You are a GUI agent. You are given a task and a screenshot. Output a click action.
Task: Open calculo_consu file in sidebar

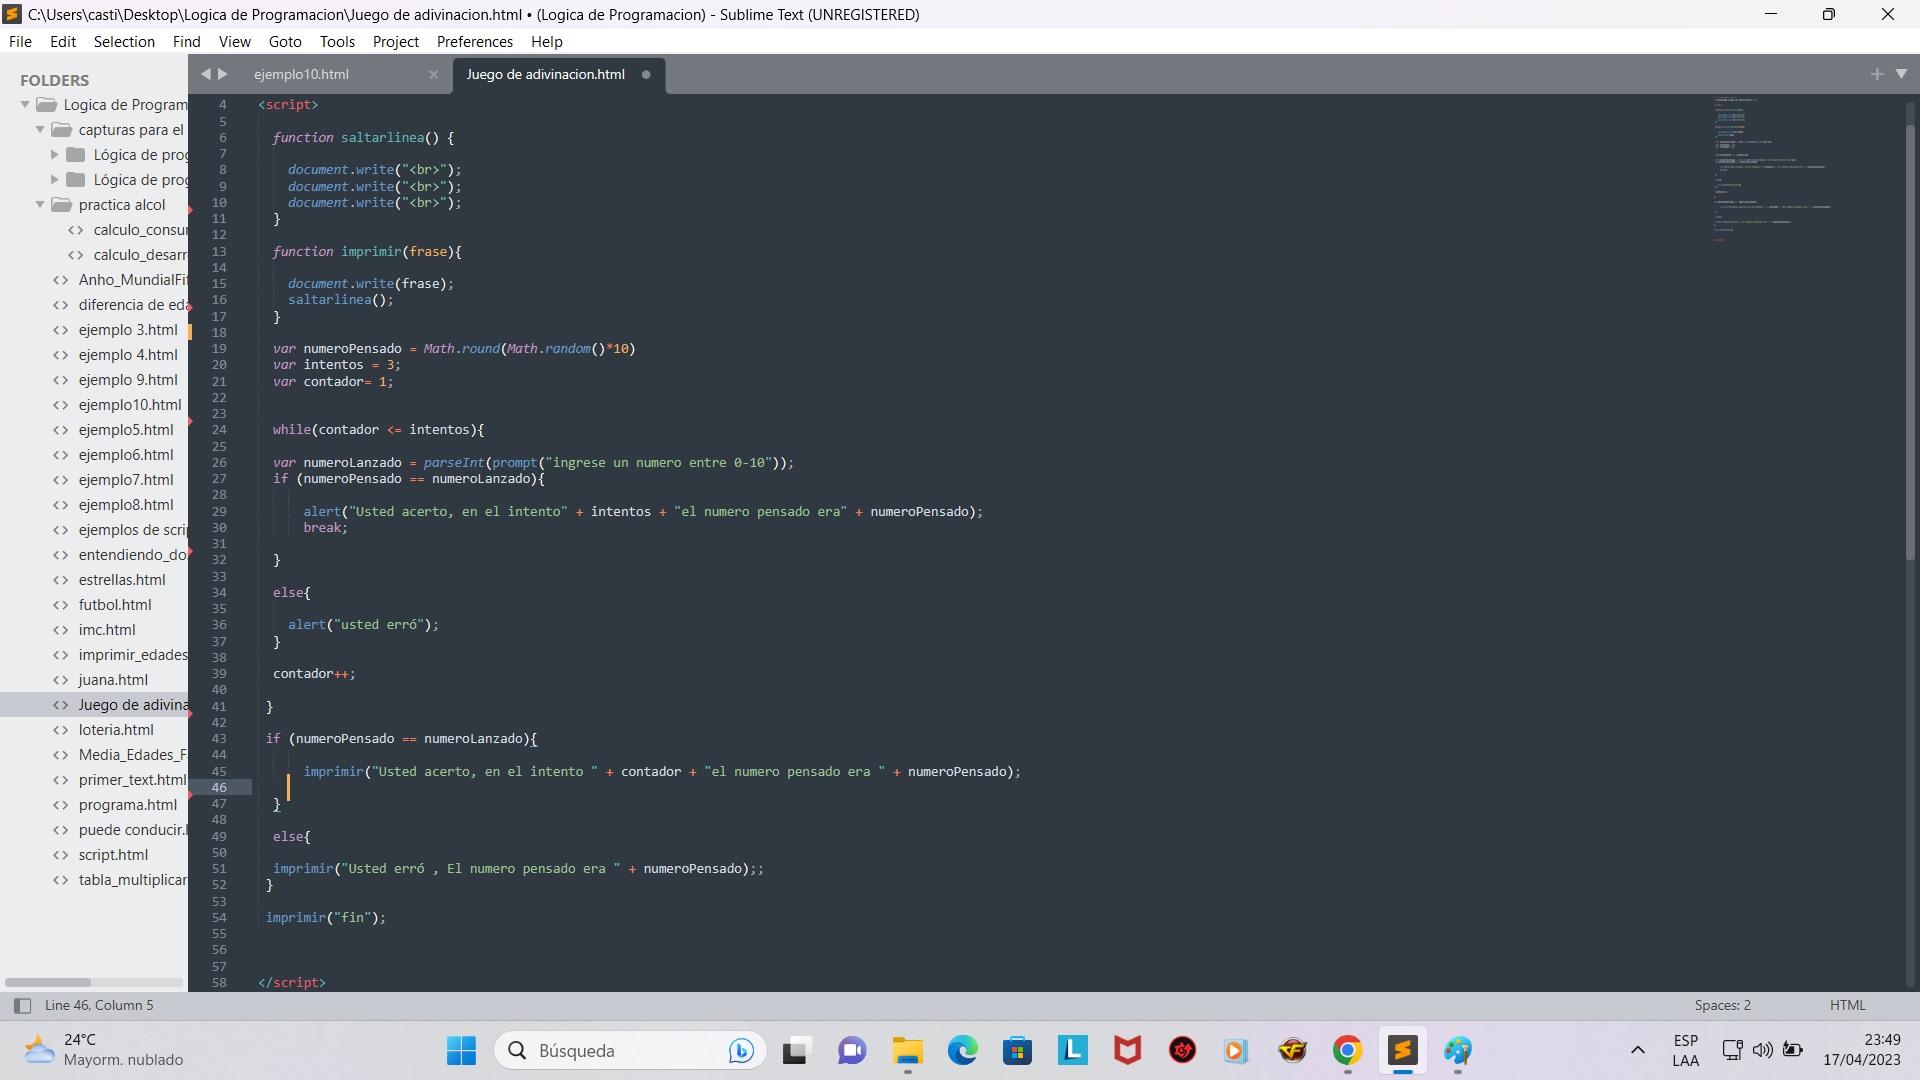(x=140, y=229)
